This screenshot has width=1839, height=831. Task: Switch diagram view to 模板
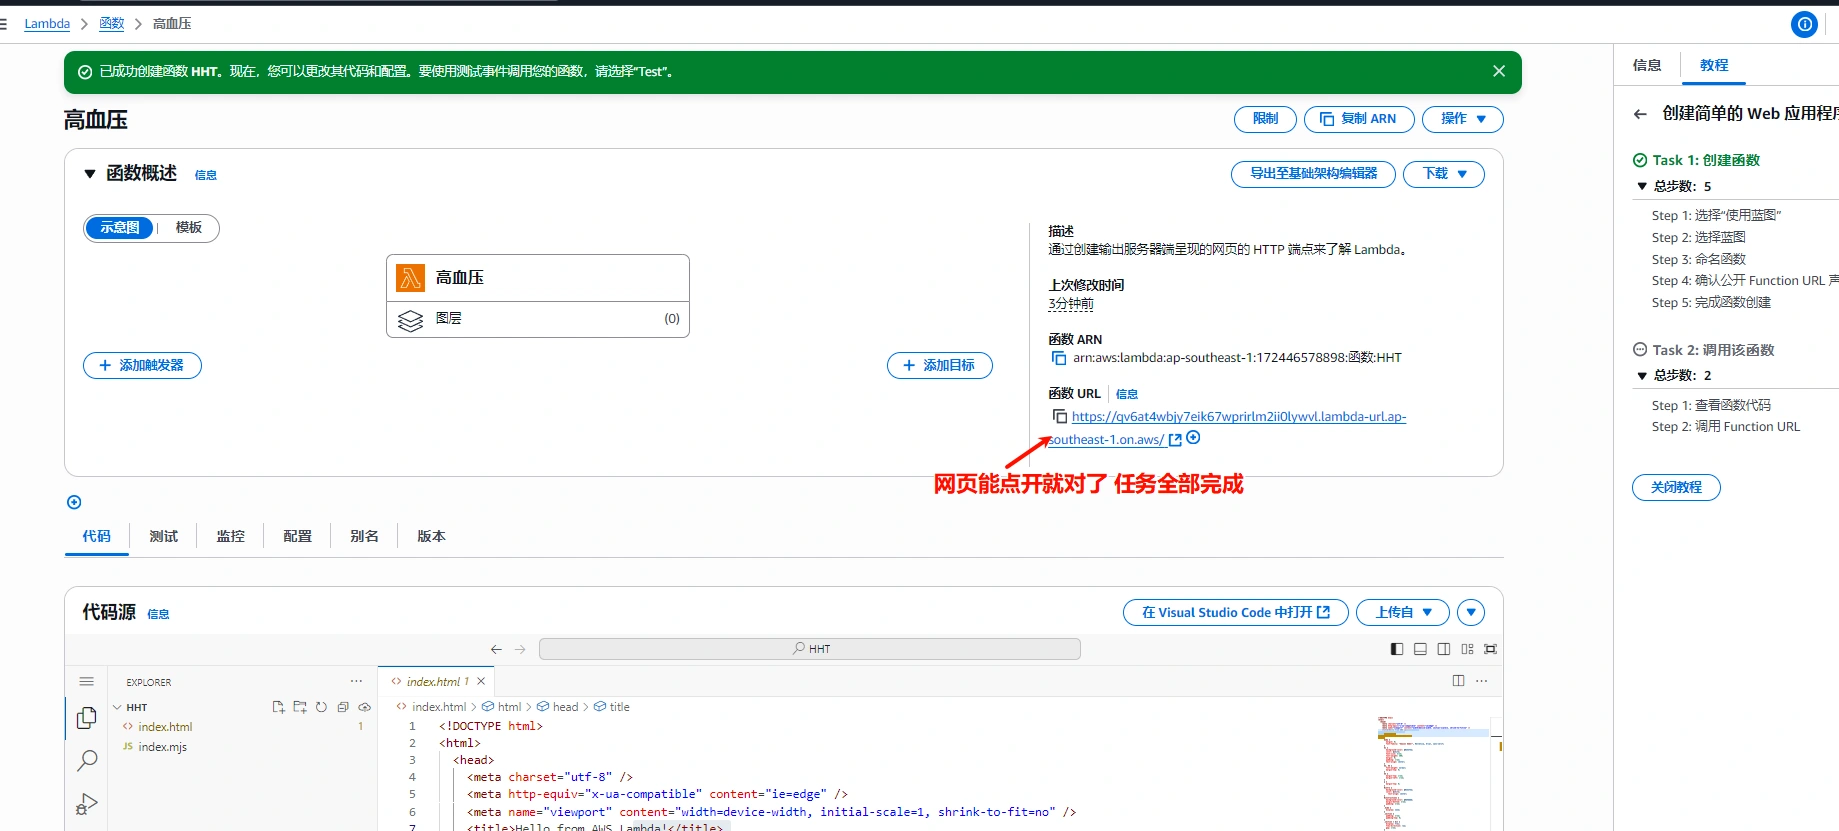click(x=188, y=228)
